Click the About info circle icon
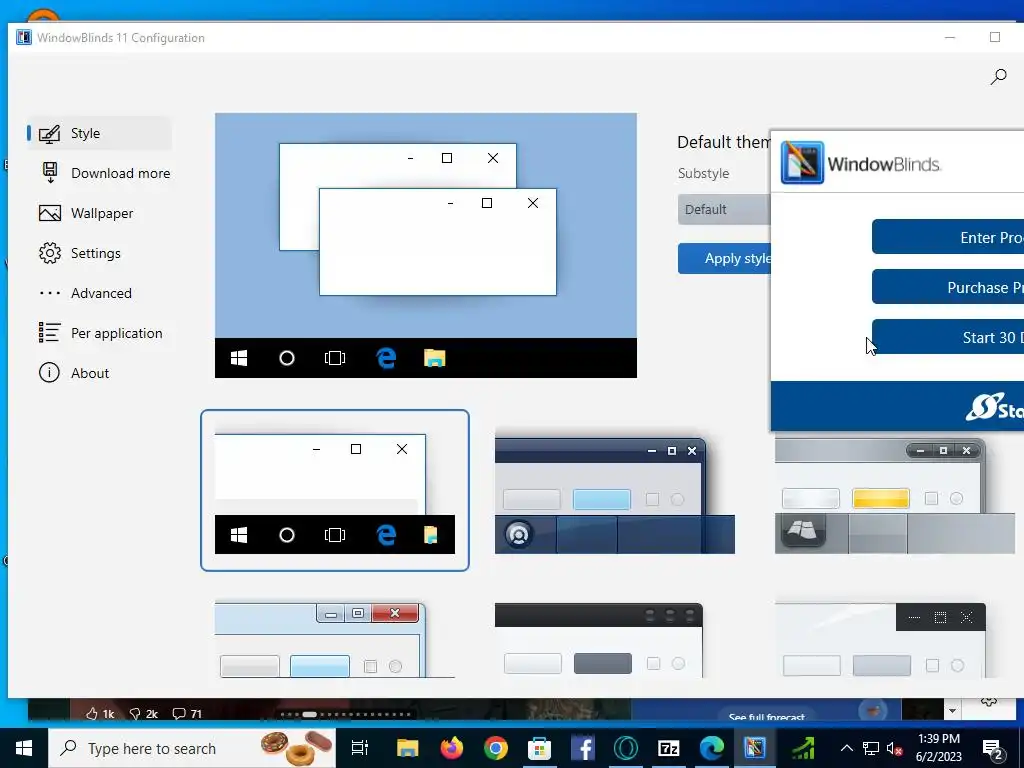 50,373
